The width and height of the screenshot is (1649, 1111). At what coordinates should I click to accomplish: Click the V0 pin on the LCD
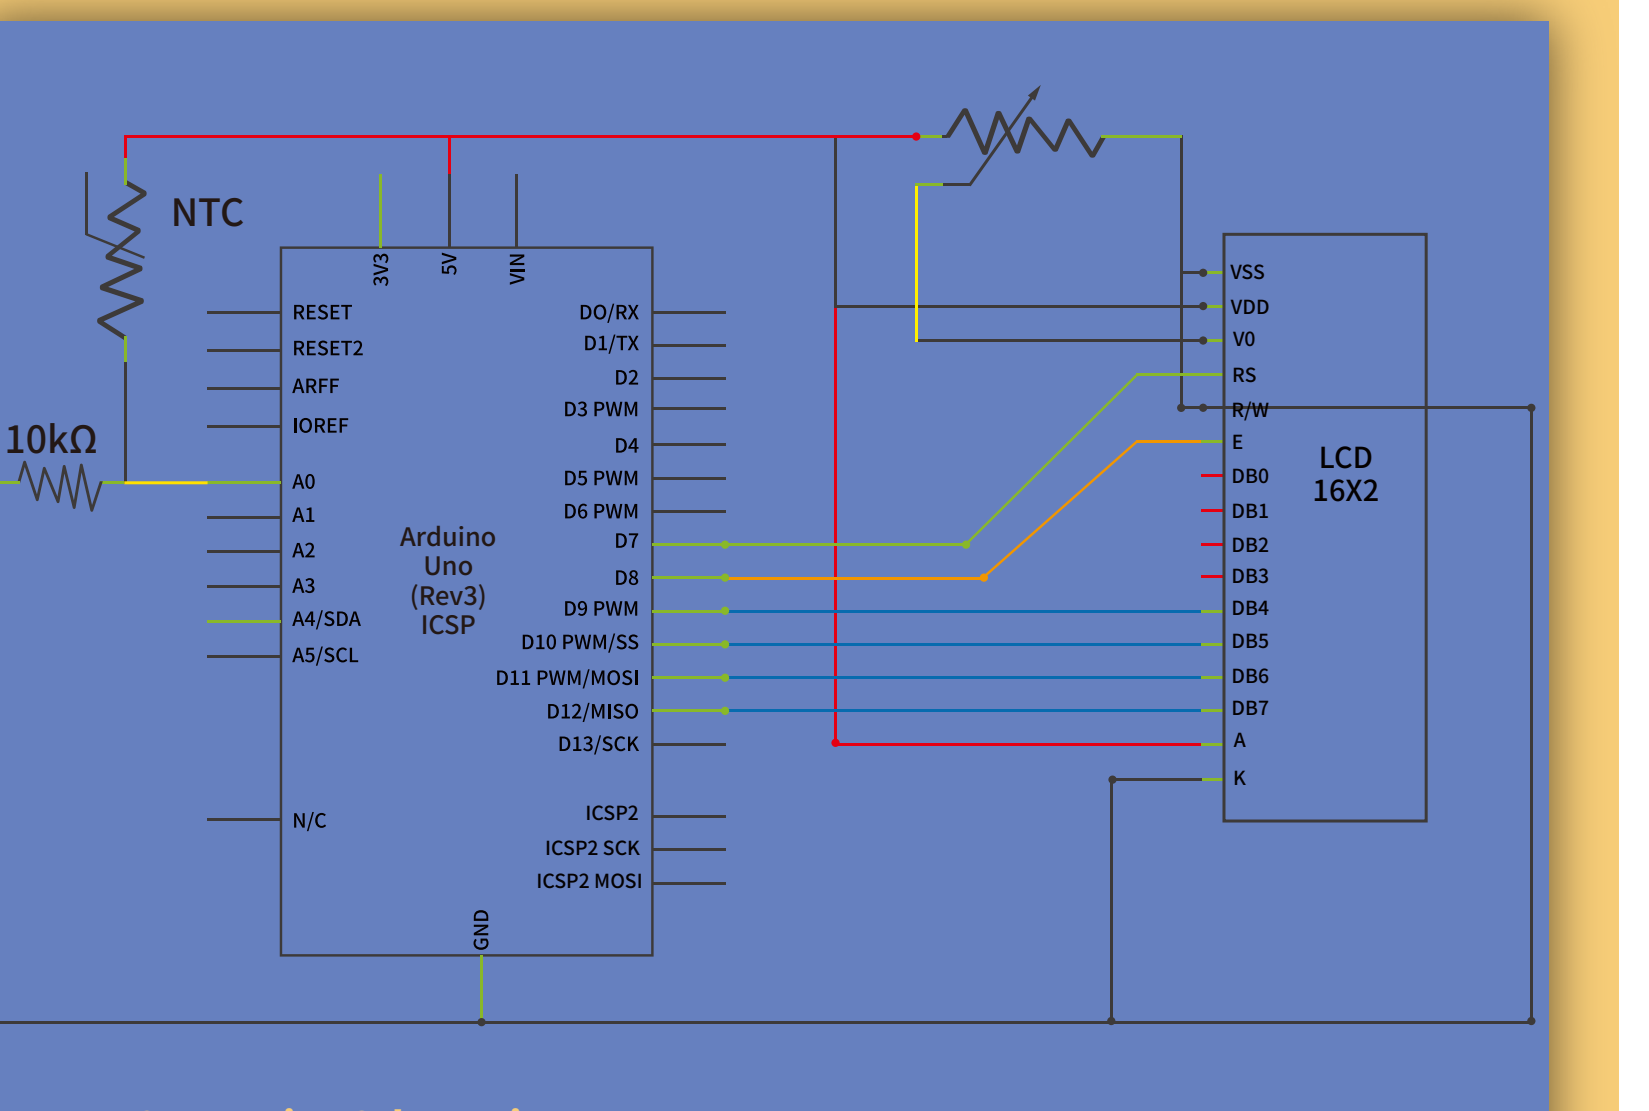coord(1243,340)
